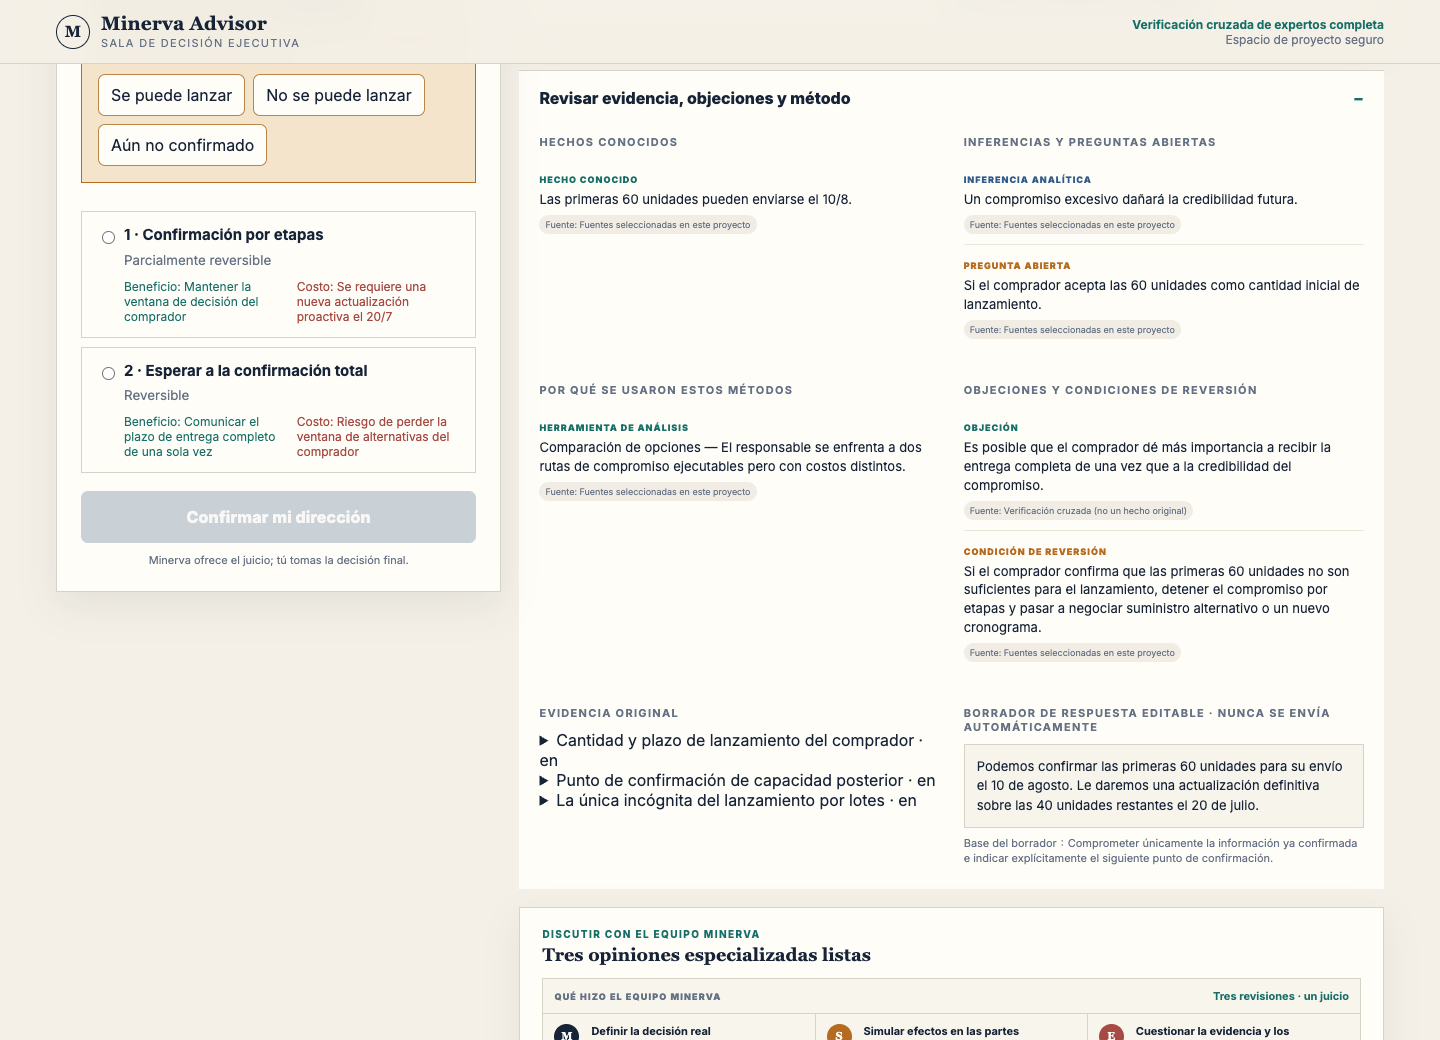Click 'Un compromiso excesivo dañará la credibilidad futura' text
Viewport: 1440px width, 1040px height.
(1130, 199)
